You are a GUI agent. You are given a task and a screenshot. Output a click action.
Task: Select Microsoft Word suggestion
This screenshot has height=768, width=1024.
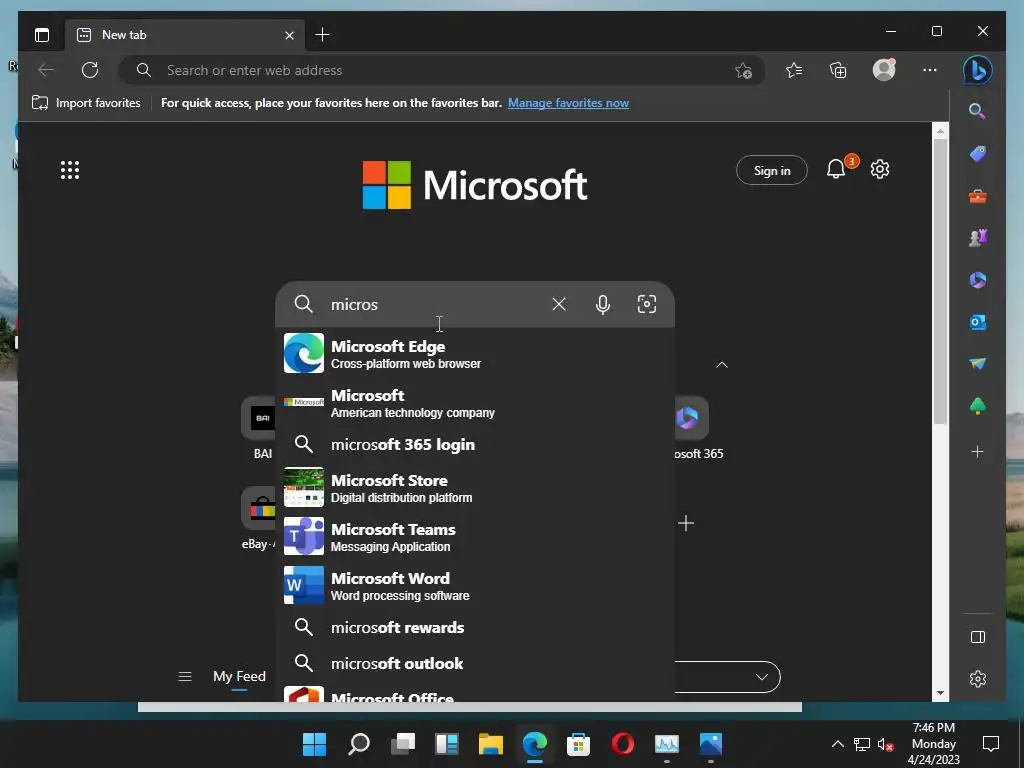475,585
